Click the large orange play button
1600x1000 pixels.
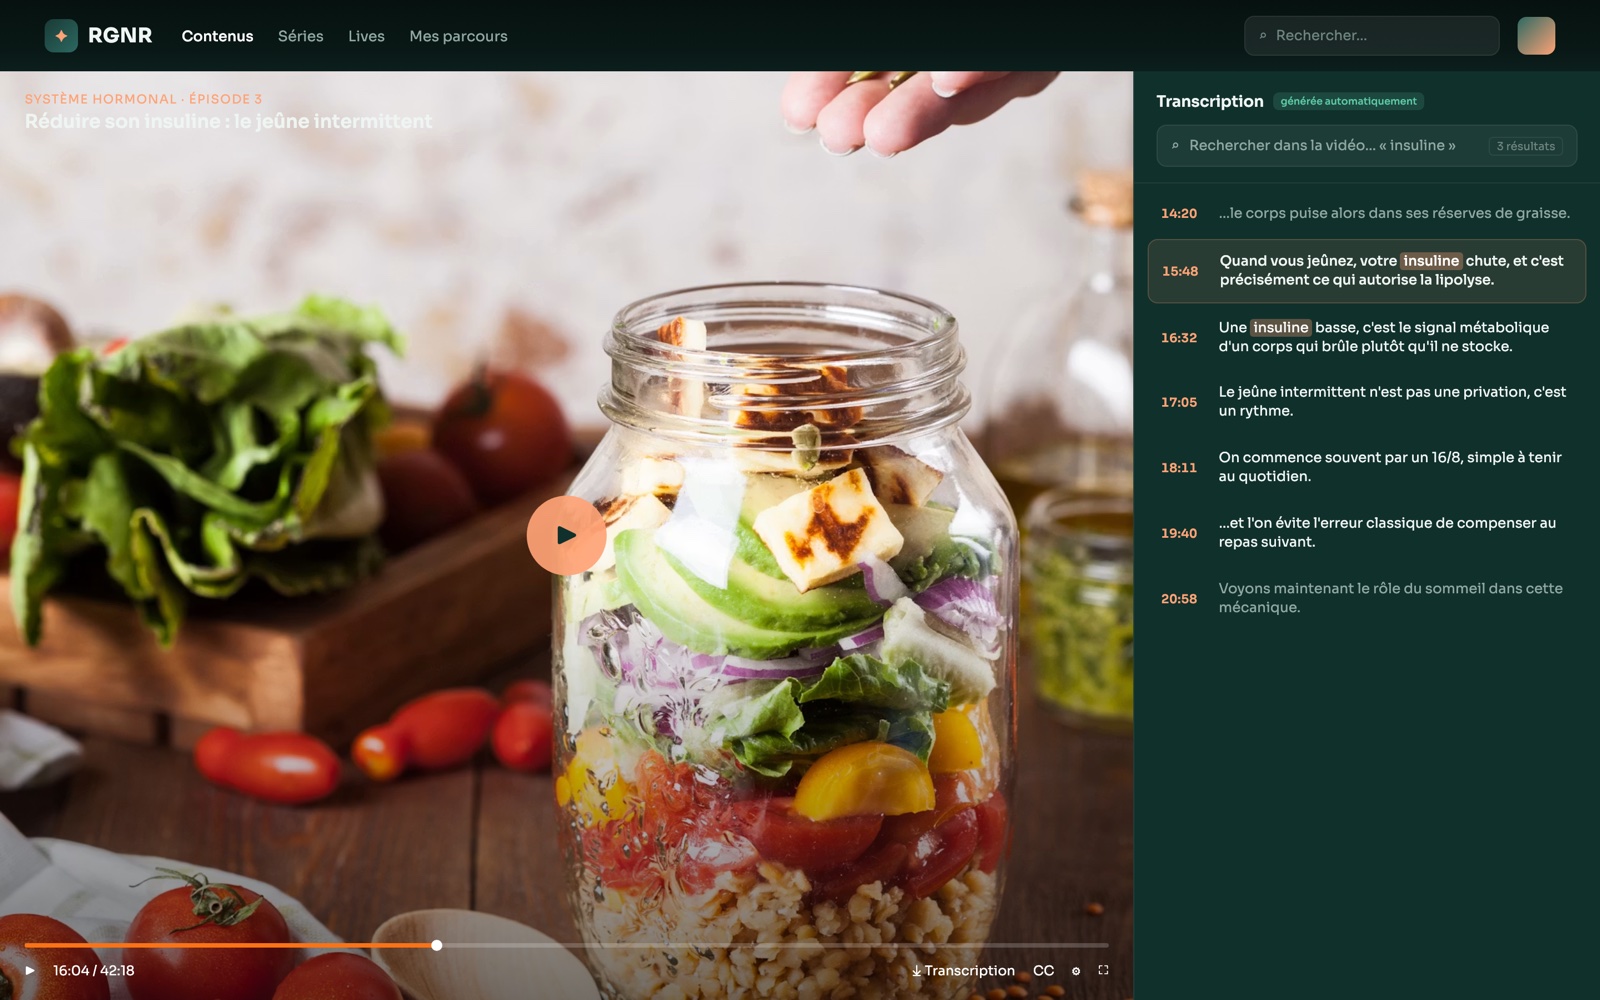tap(566, 535)
